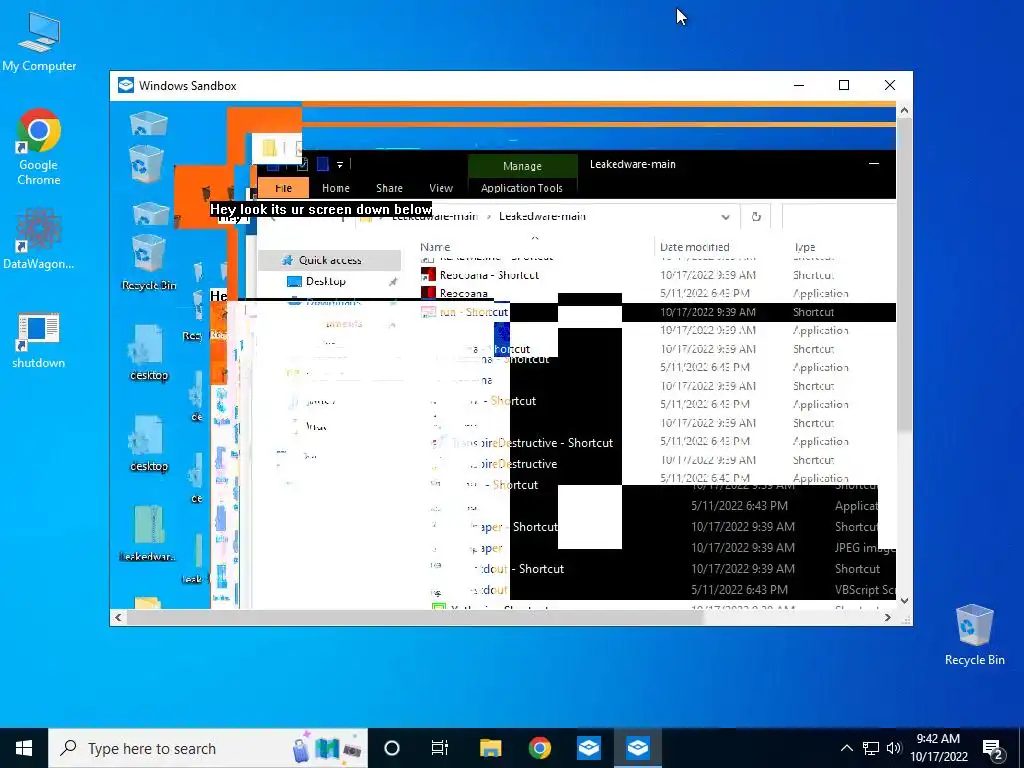Click sandbox horizontal scrollbar left arrow
Viewport: 1024px width, 768px height.
[118, 617]
